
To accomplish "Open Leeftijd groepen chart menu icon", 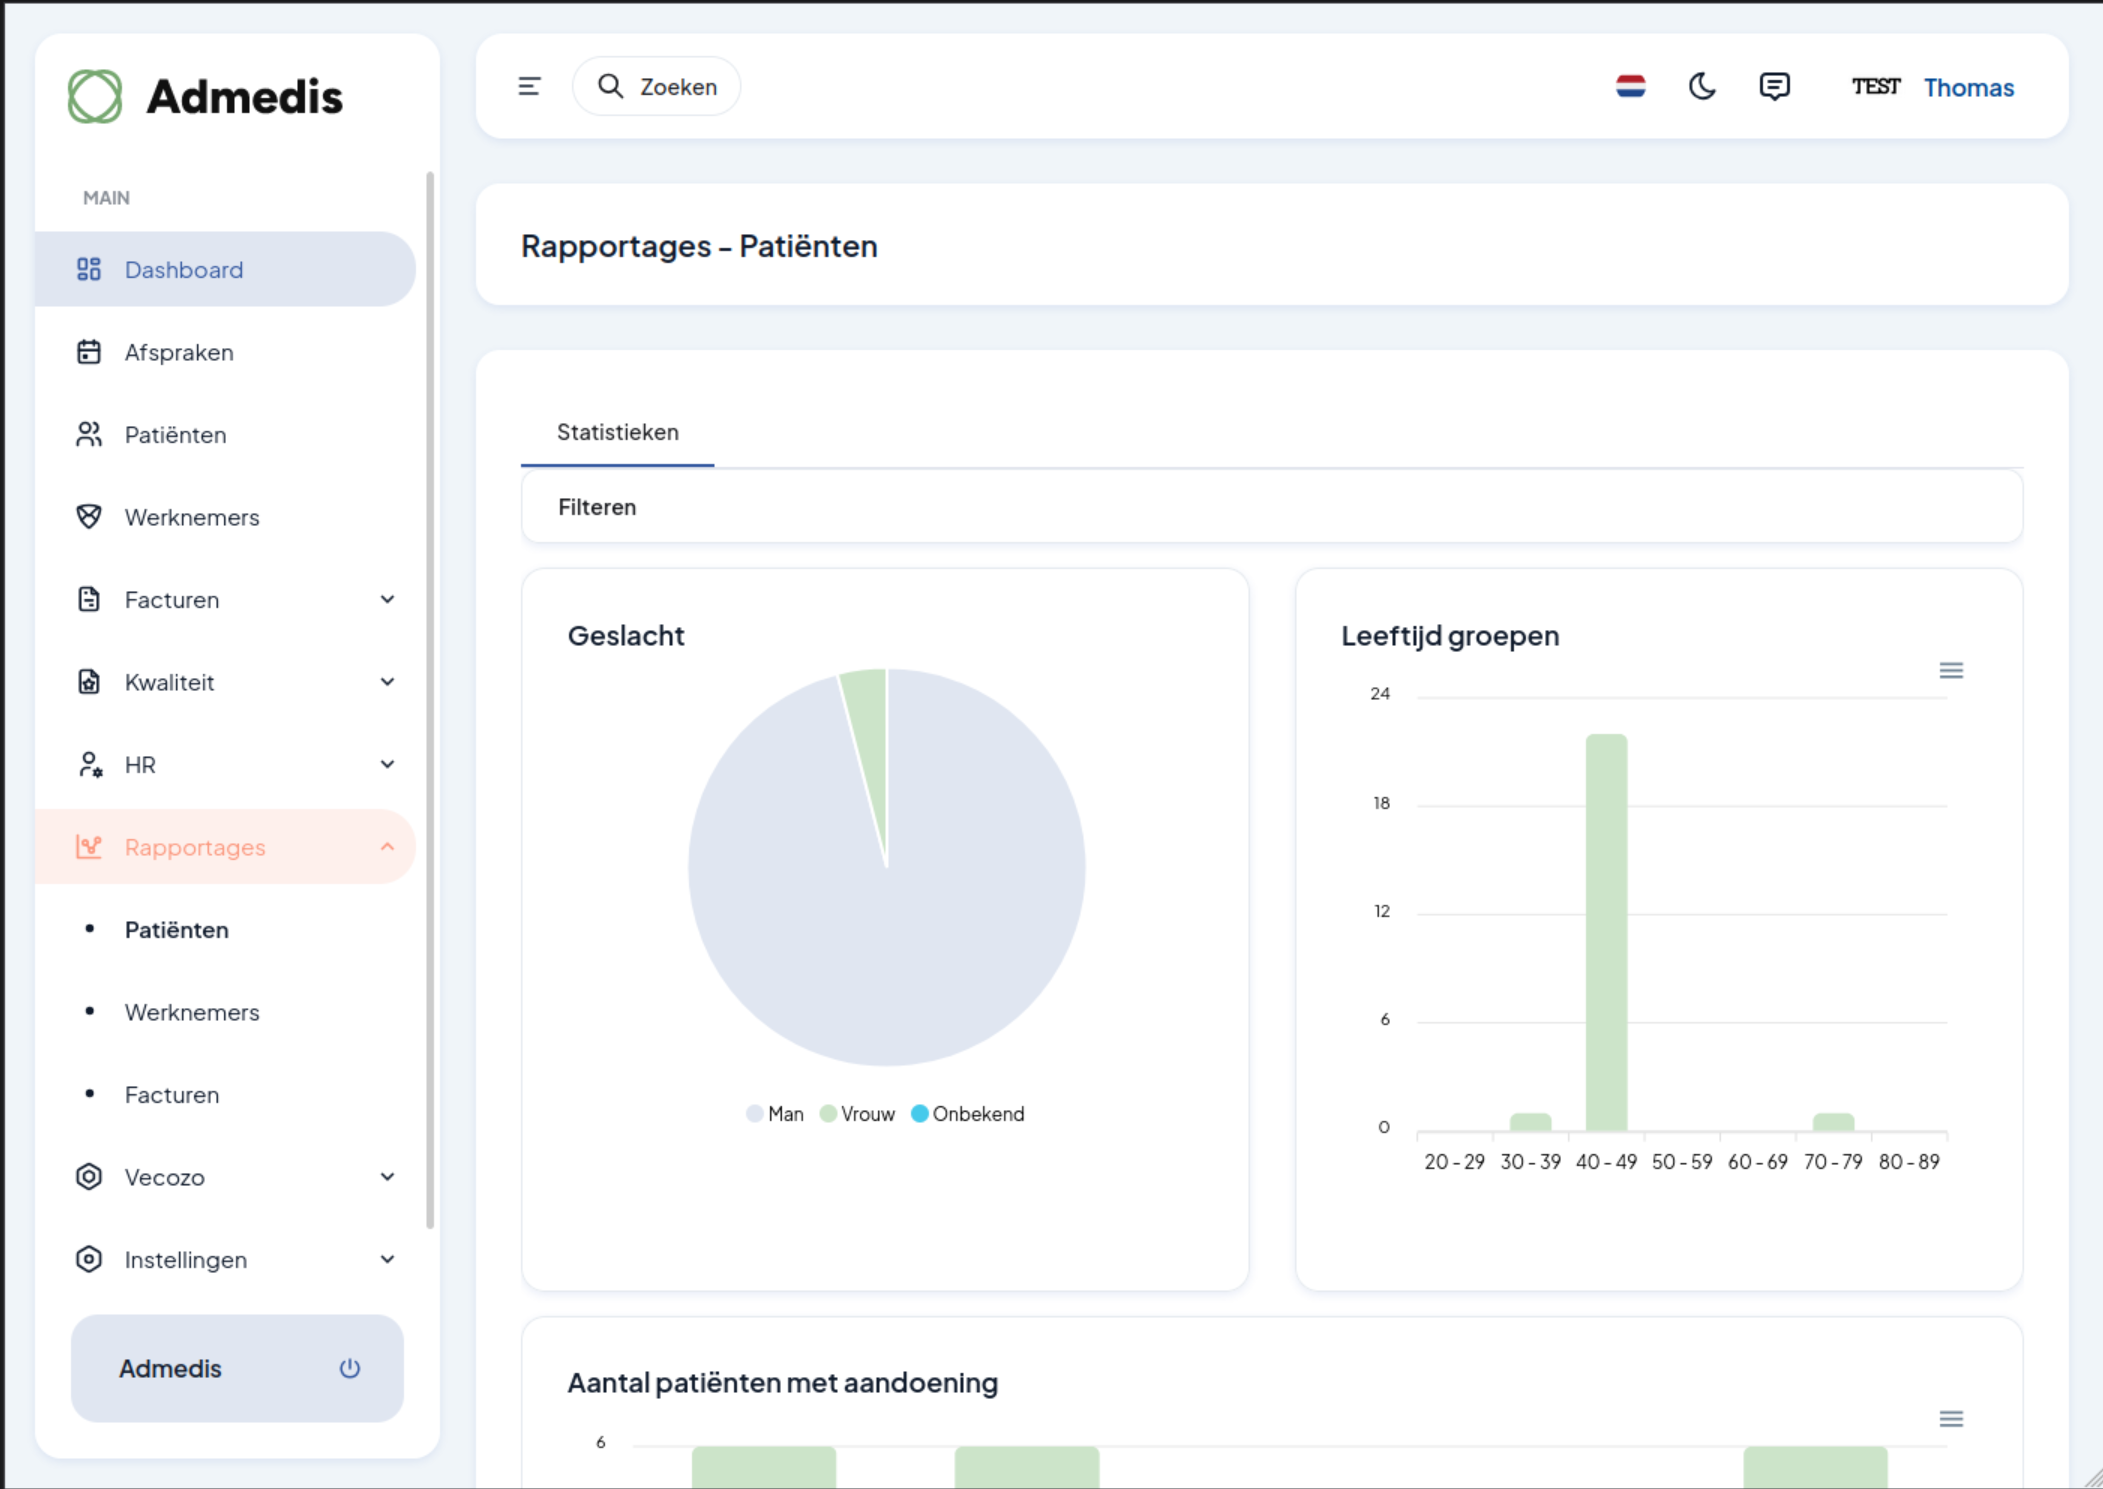I will click(x=1951, y=670).
